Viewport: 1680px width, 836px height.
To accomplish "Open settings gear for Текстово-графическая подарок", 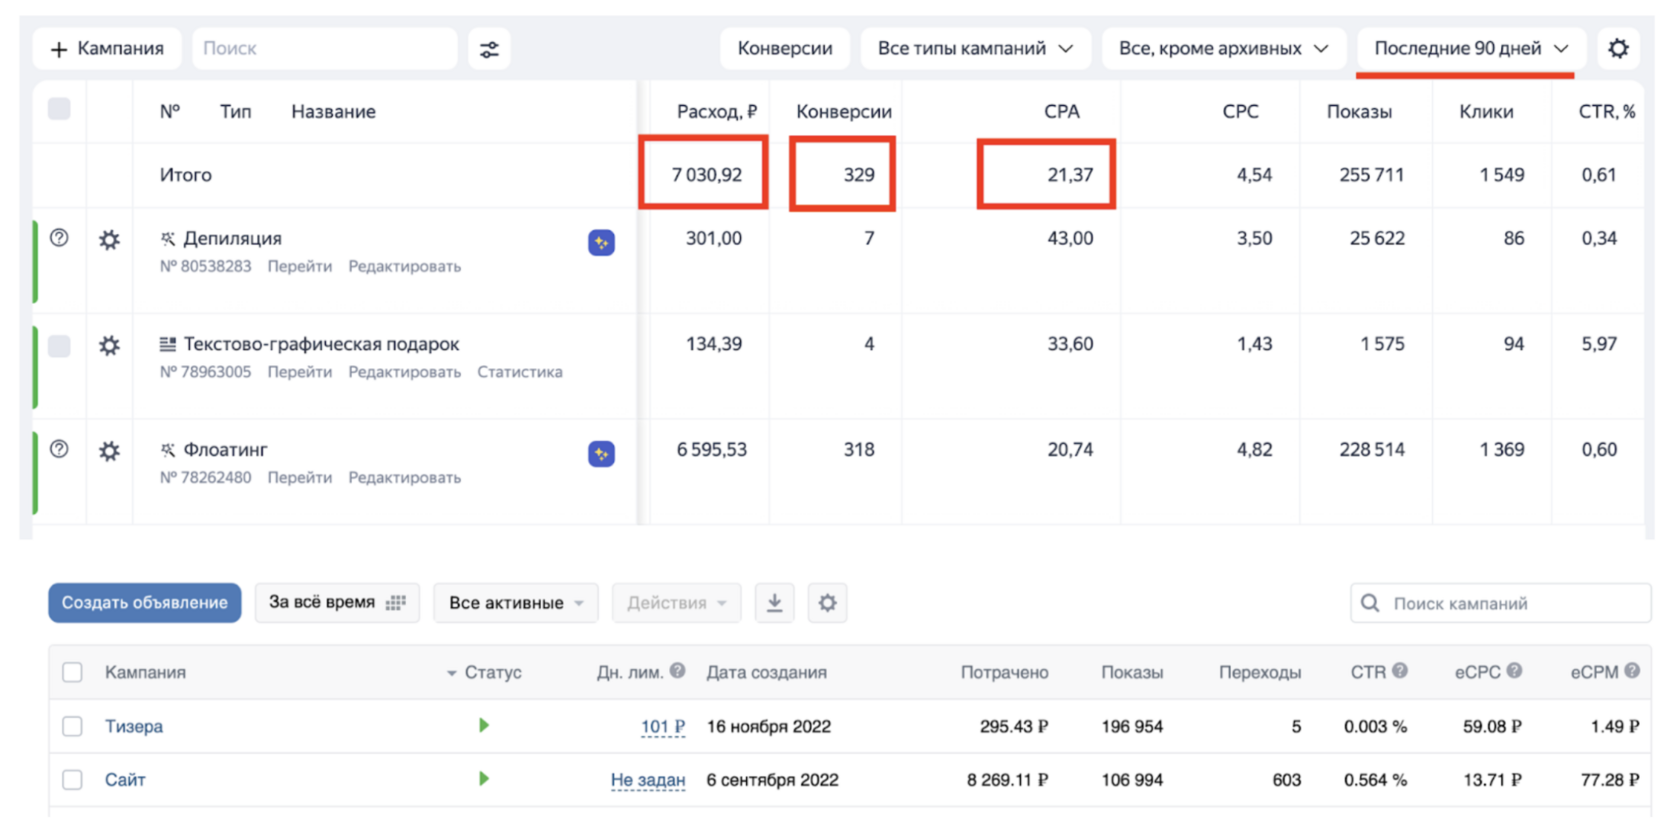I will (109, 346).
